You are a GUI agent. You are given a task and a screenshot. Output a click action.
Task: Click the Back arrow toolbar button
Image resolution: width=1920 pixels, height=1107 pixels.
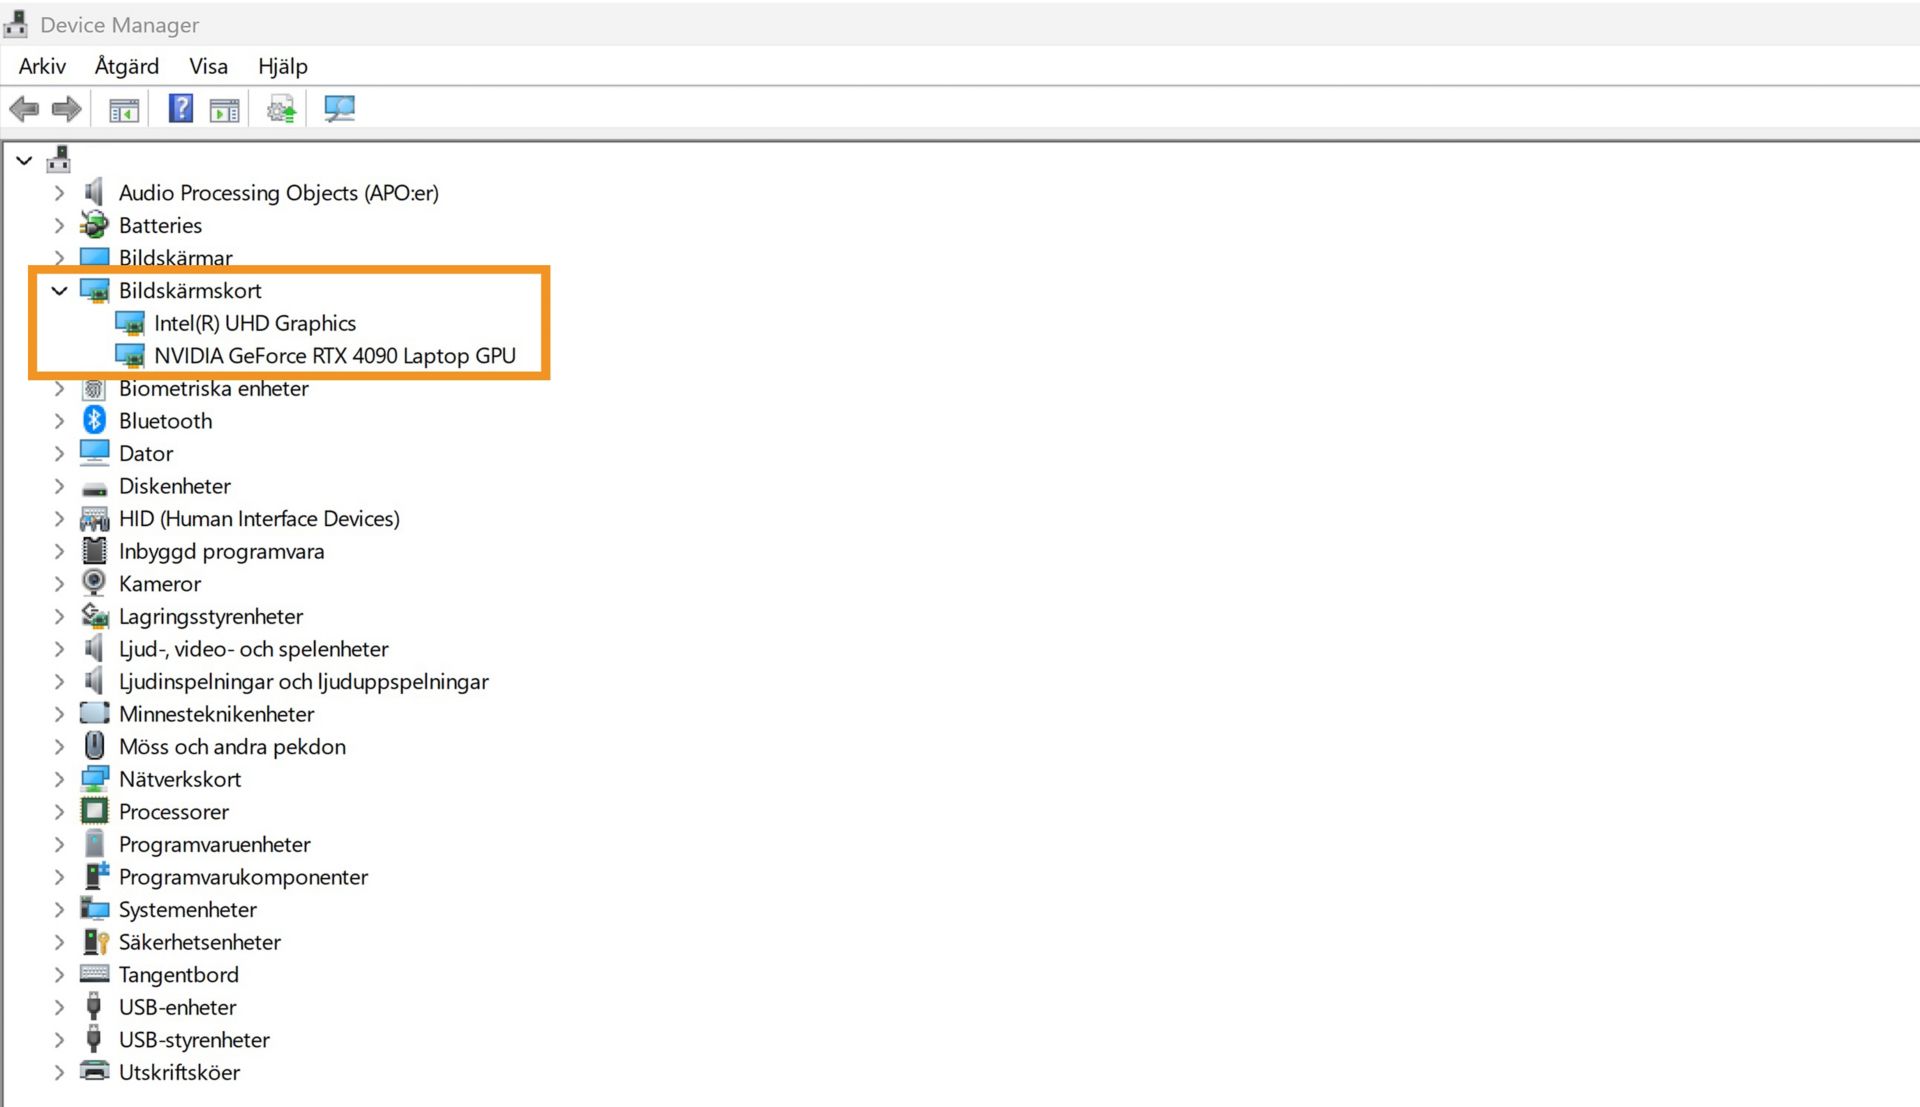pos(24,108)
